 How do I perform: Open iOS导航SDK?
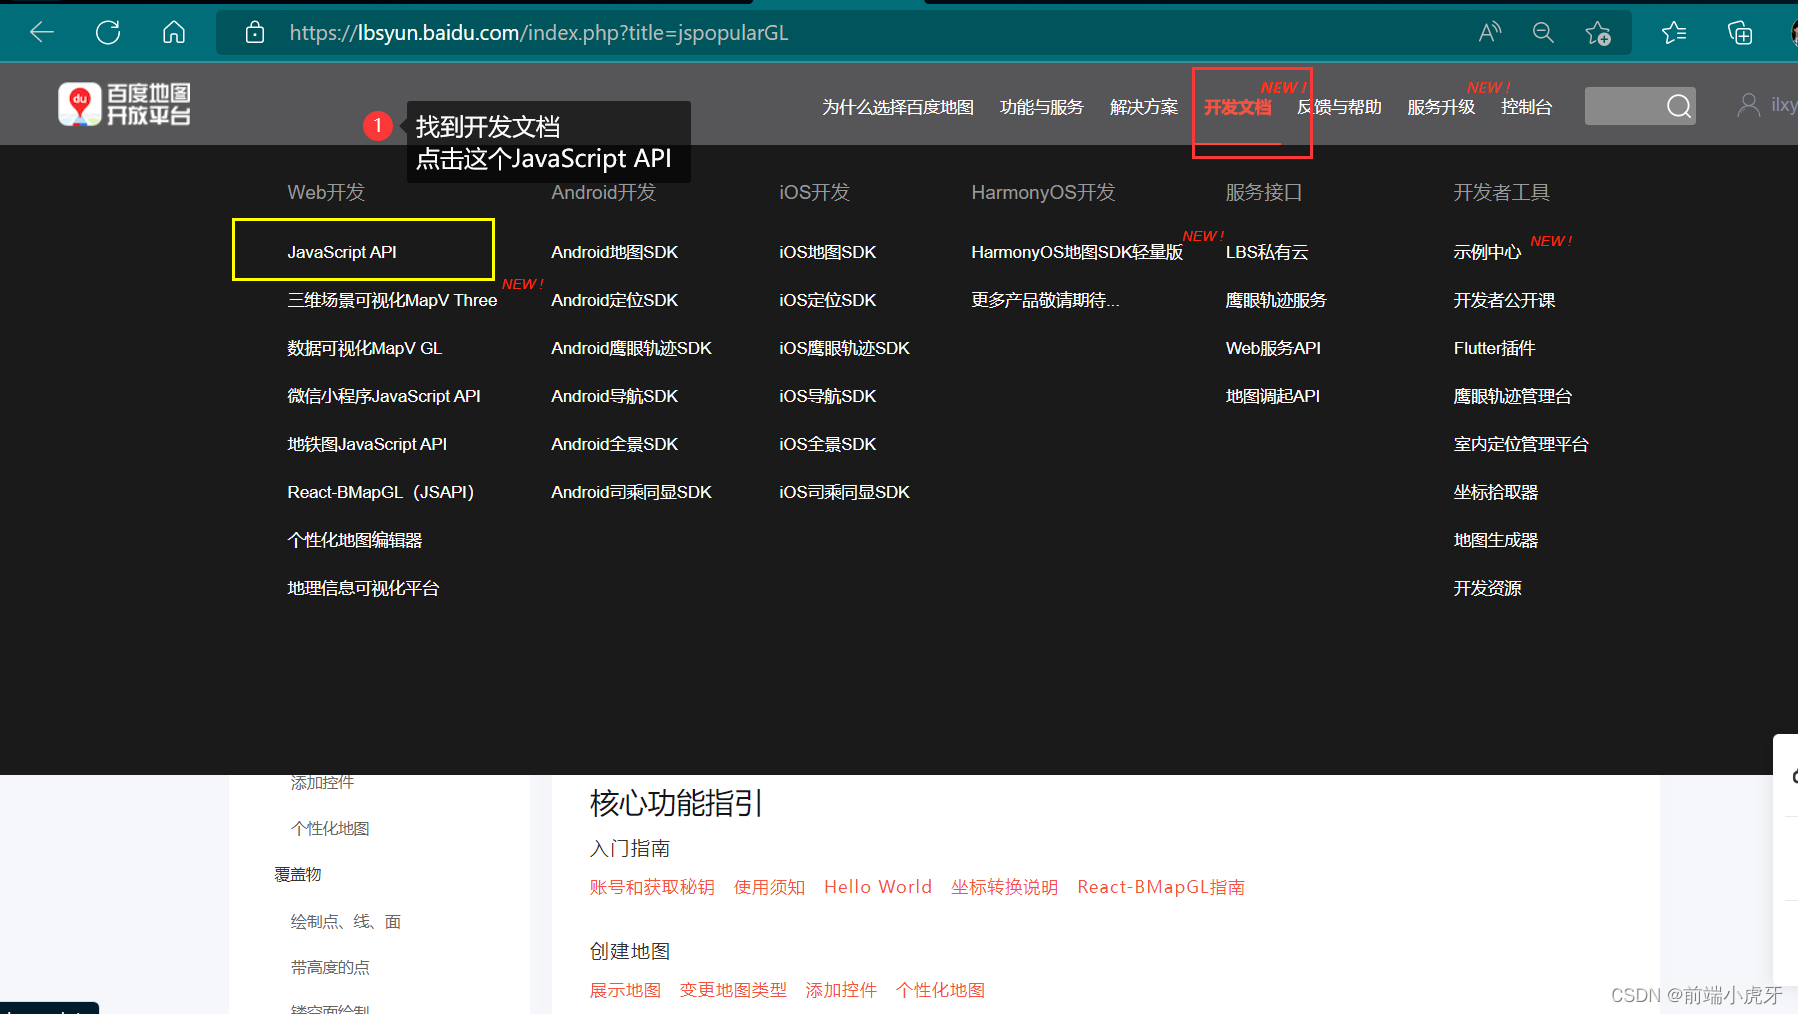pyautogui.click(x=827, y=396)
